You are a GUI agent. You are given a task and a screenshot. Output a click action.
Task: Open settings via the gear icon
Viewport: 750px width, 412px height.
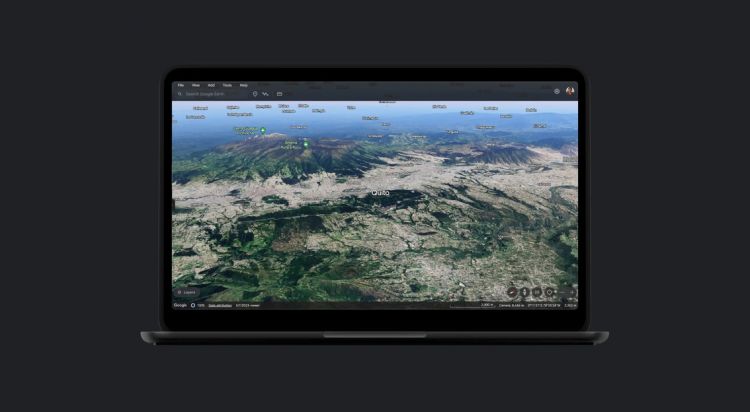click(557, 91)
